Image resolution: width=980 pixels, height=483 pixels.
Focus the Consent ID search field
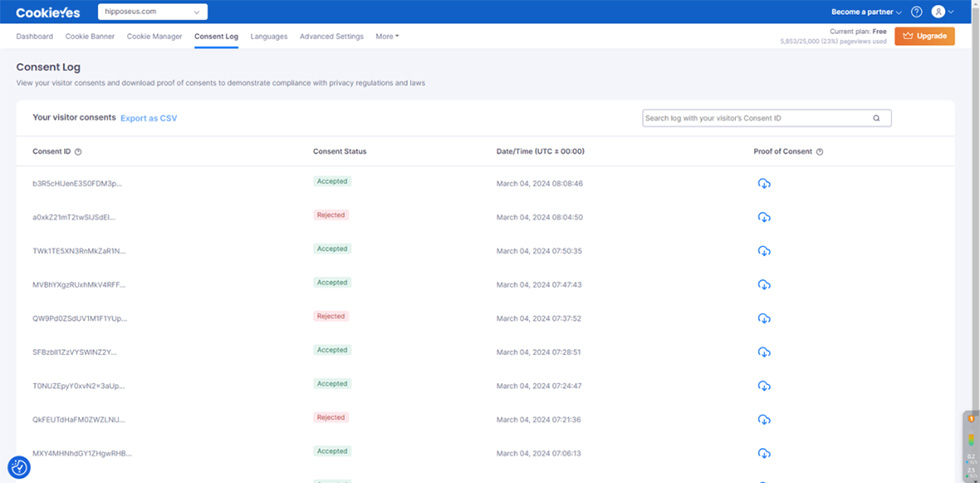coord(755,118)
